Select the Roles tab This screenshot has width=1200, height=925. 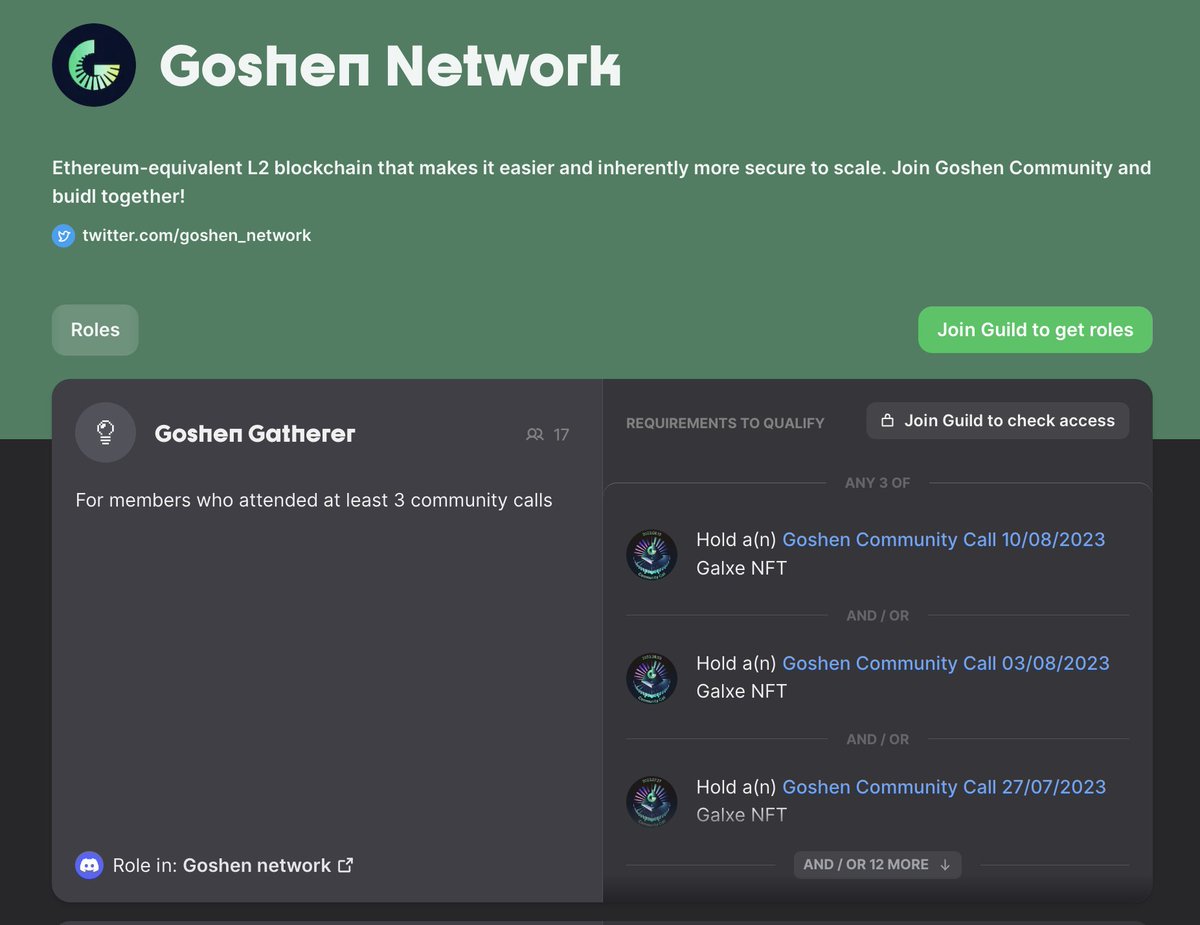tap(94, 329)
